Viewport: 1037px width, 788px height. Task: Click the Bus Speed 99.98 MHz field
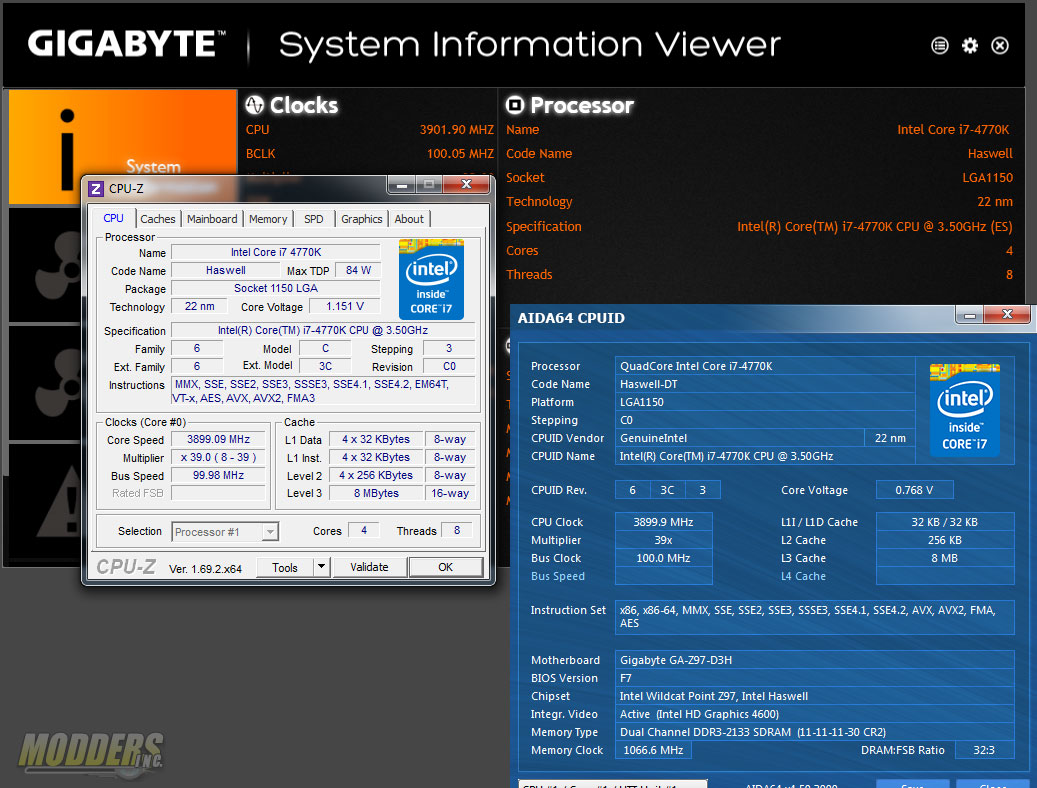218,475
